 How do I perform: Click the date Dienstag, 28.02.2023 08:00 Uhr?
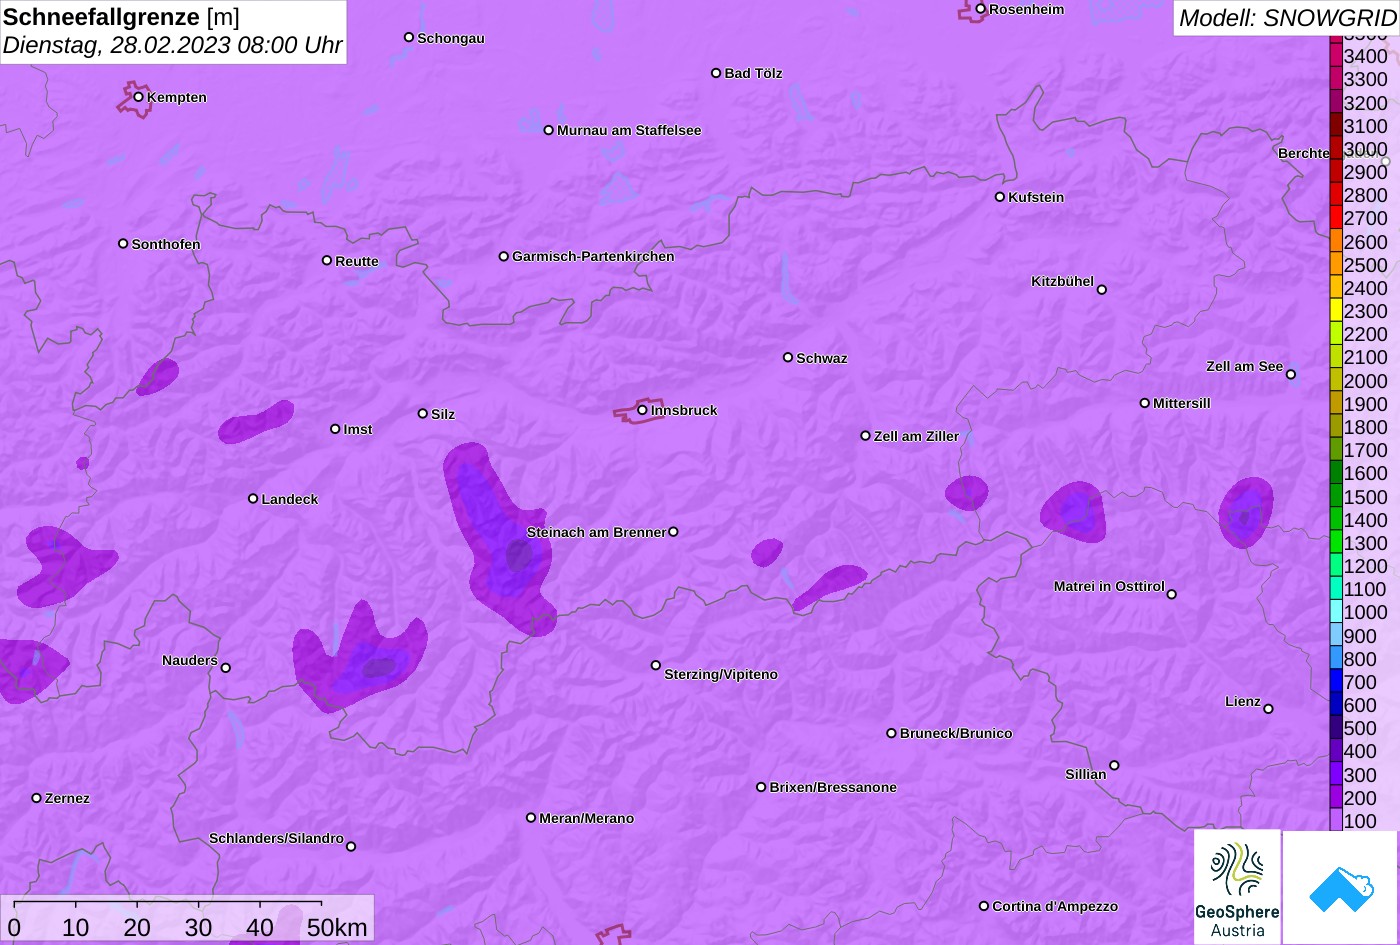coord(172,46)
